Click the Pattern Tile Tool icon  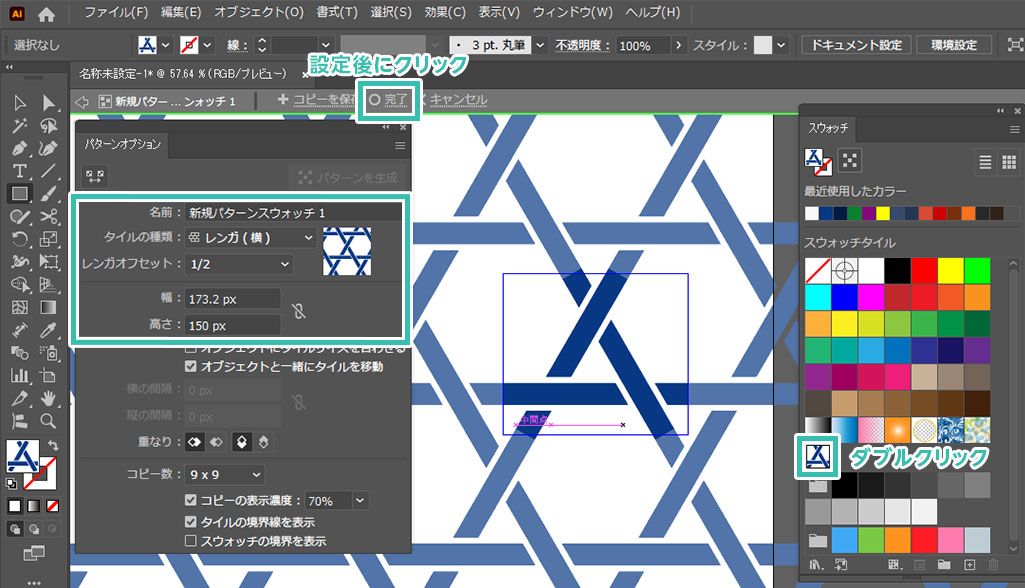click(x=97, y=176)
